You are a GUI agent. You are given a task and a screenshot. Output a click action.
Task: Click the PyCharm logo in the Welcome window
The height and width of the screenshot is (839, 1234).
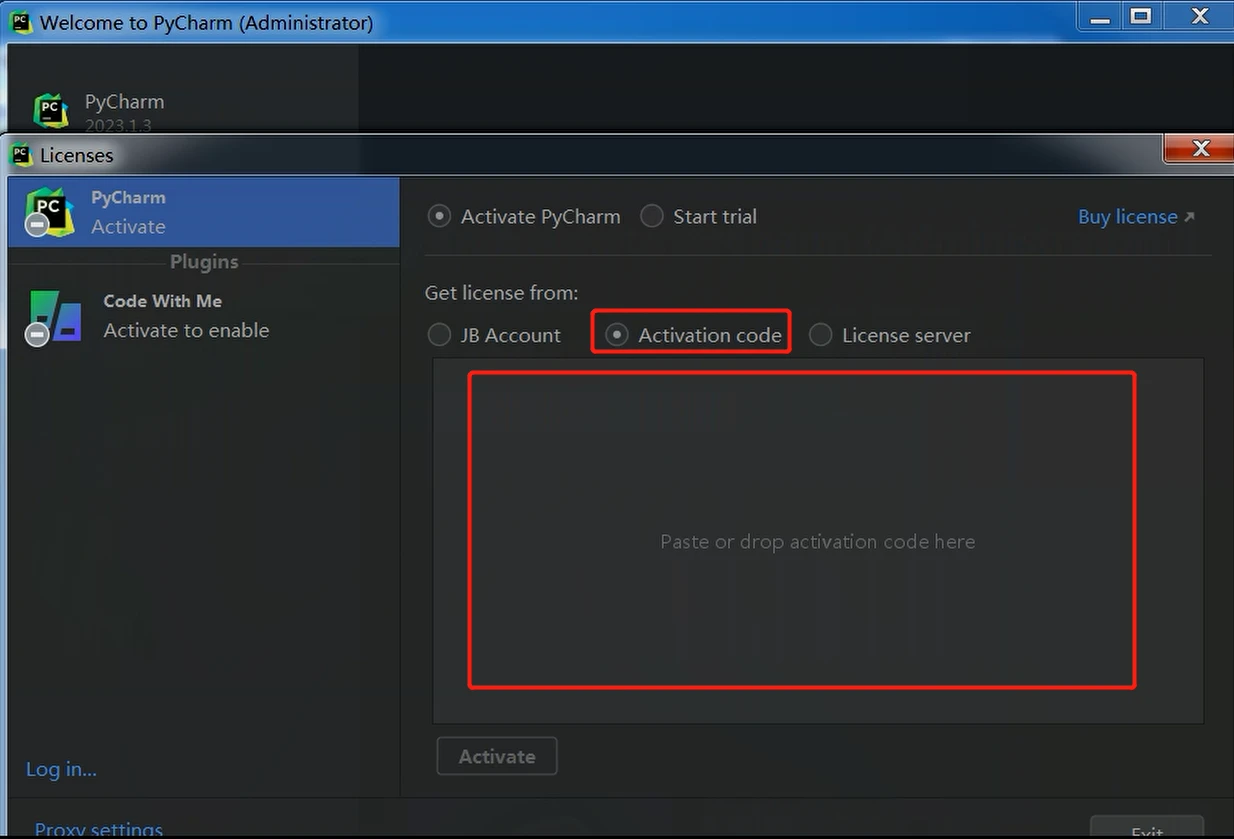click(51, 110)
